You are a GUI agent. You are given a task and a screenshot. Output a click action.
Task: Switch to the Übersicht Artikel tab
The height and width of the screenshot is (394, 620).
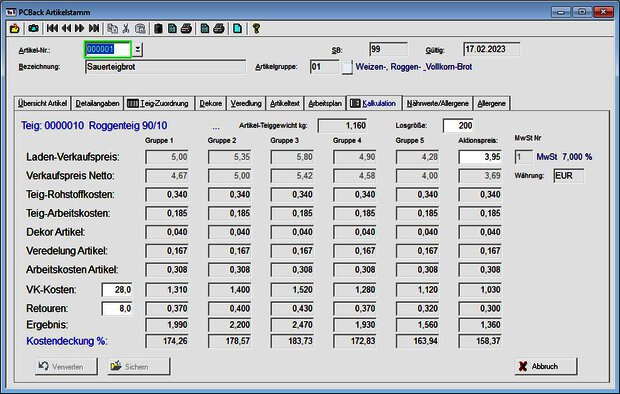pyautogui.click(x=42, y=103)
